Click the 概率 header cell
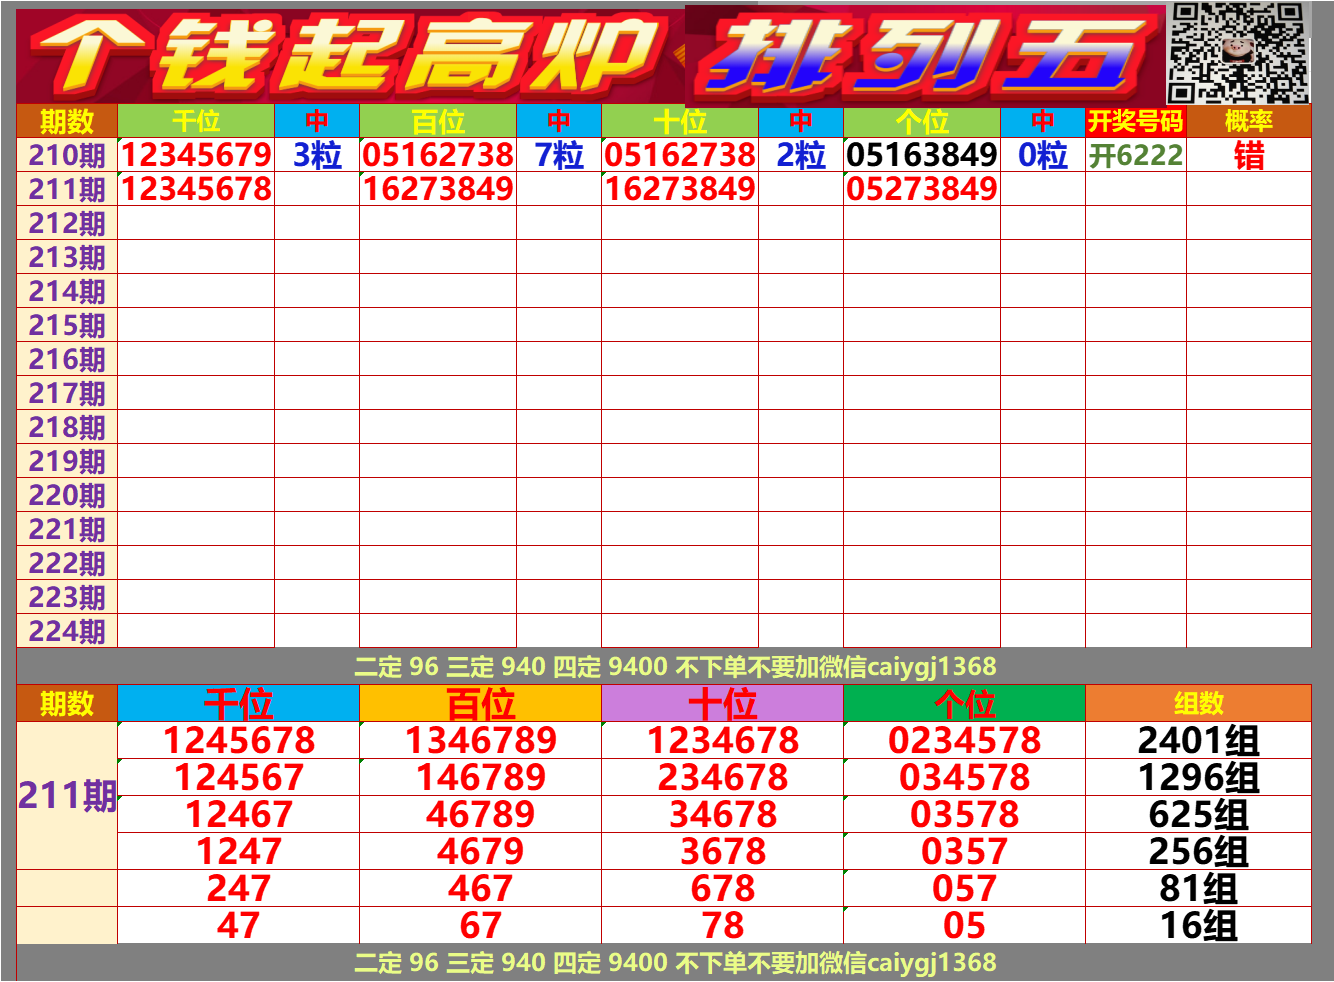The width and height of the screenshot is (1334, 982). click(1247, 122)
